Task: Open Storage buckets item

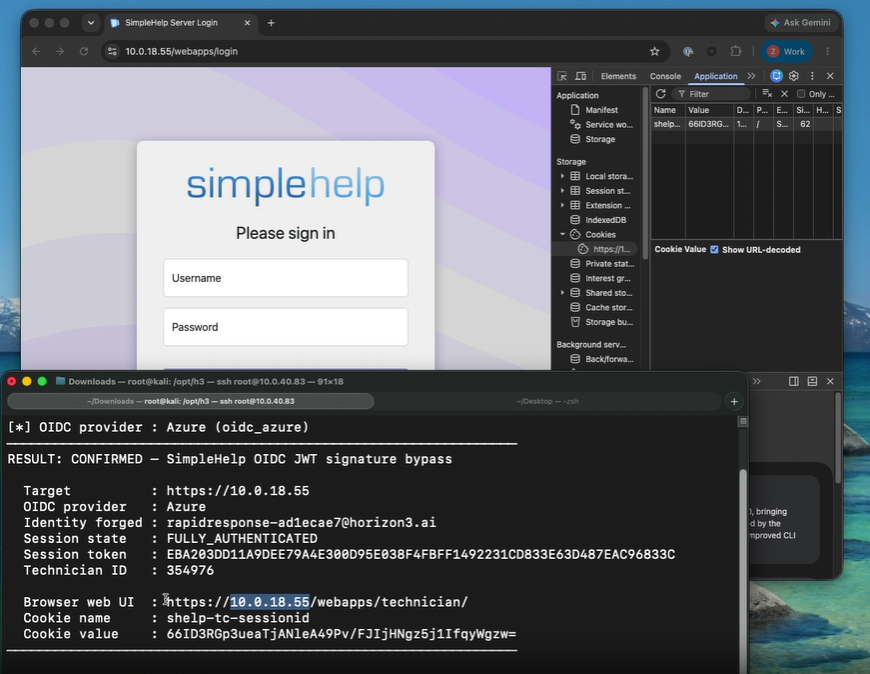Action: (601, 322)
